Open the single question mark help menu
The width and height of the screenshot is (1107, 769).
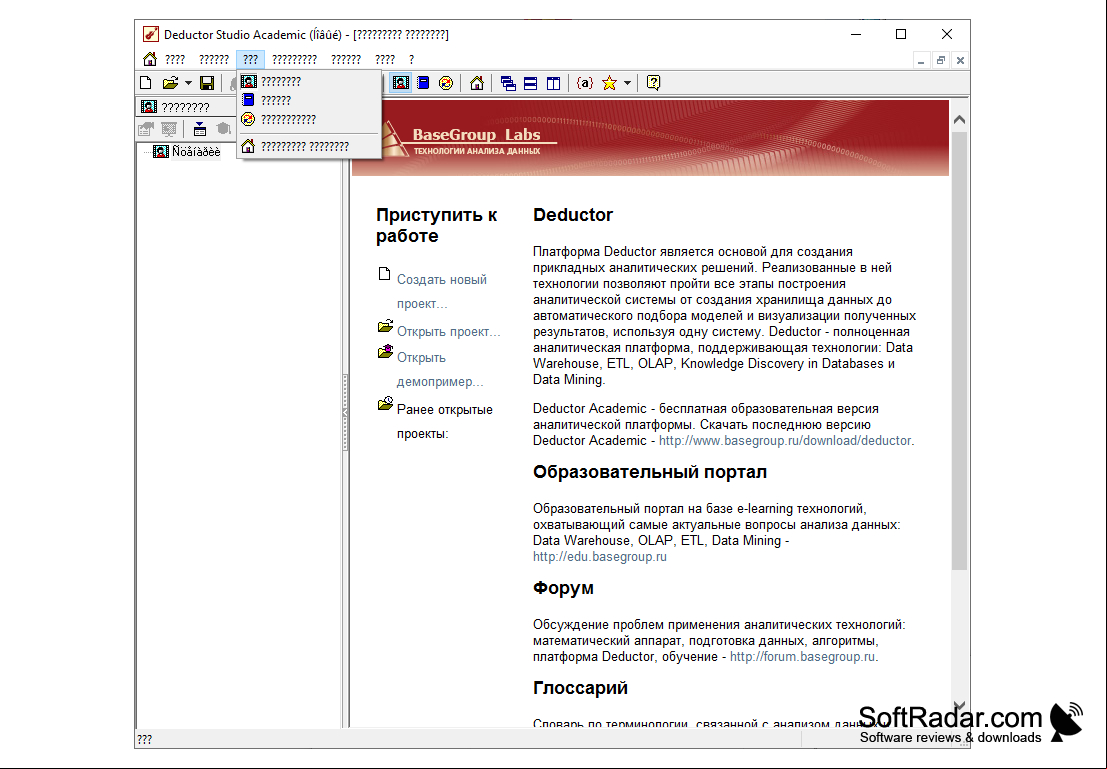tap(412, 59)
